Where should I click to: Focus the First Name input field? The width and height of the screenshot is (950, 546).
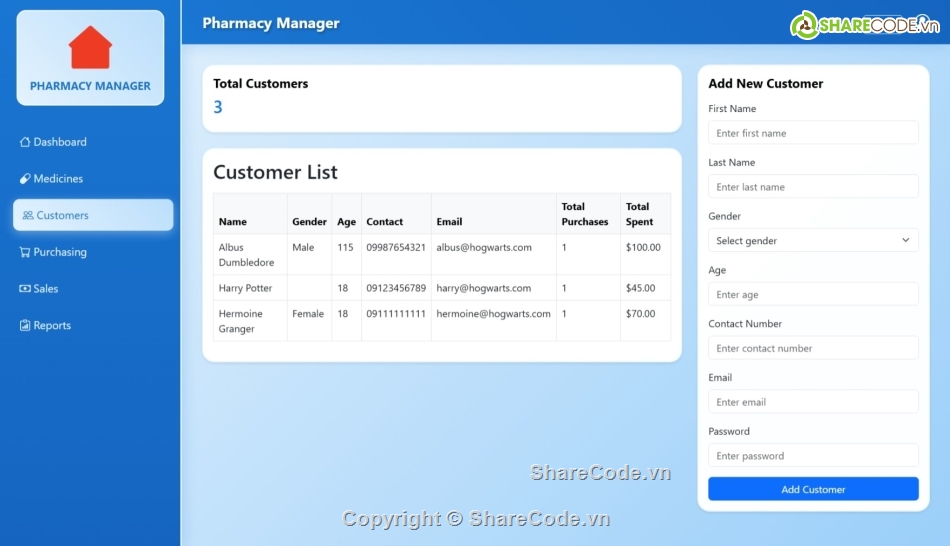[x=813, y=133]
